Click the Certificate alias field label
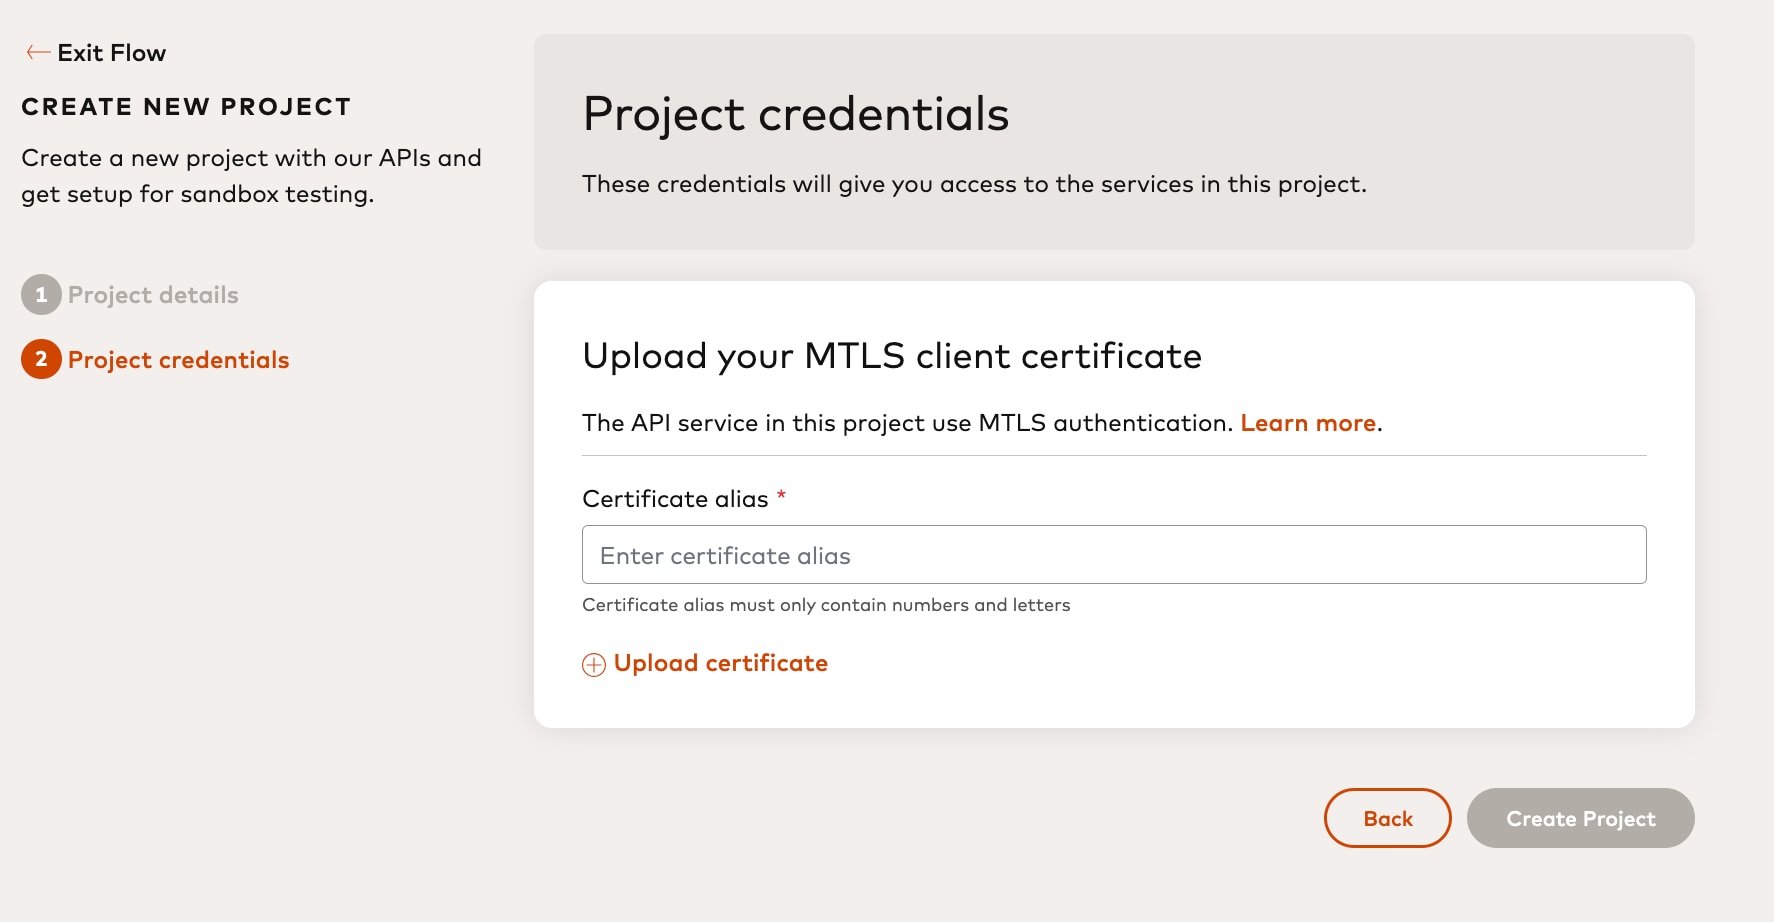Screen dimensions: 1774x922 click(675, 499)
